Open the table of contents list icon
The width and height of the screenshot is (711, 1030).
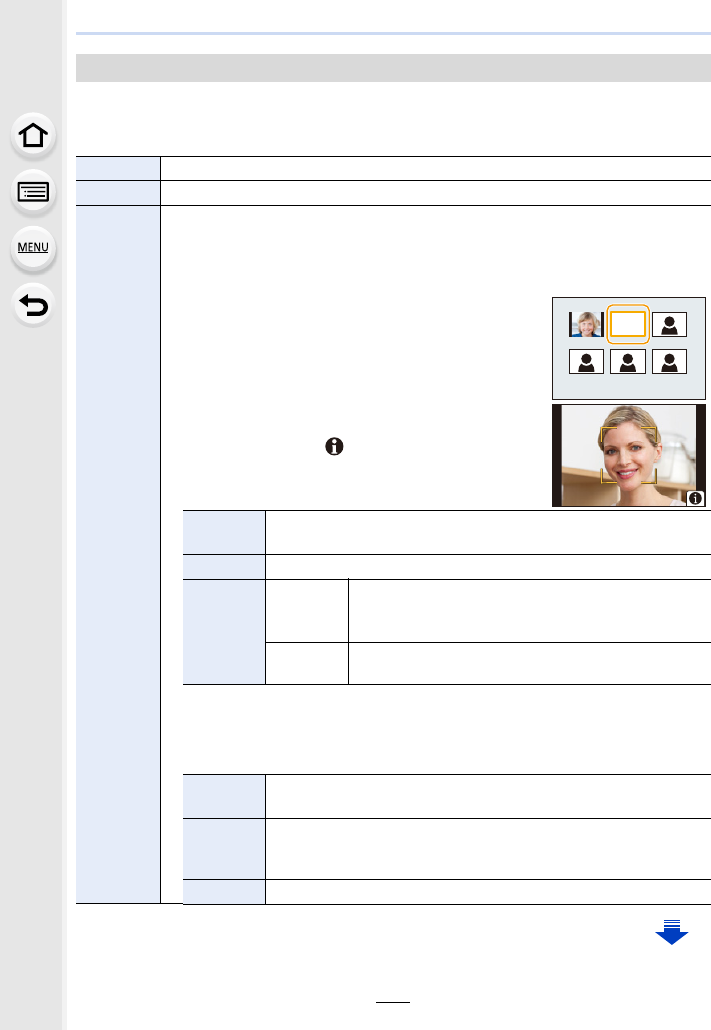(33, 192)
